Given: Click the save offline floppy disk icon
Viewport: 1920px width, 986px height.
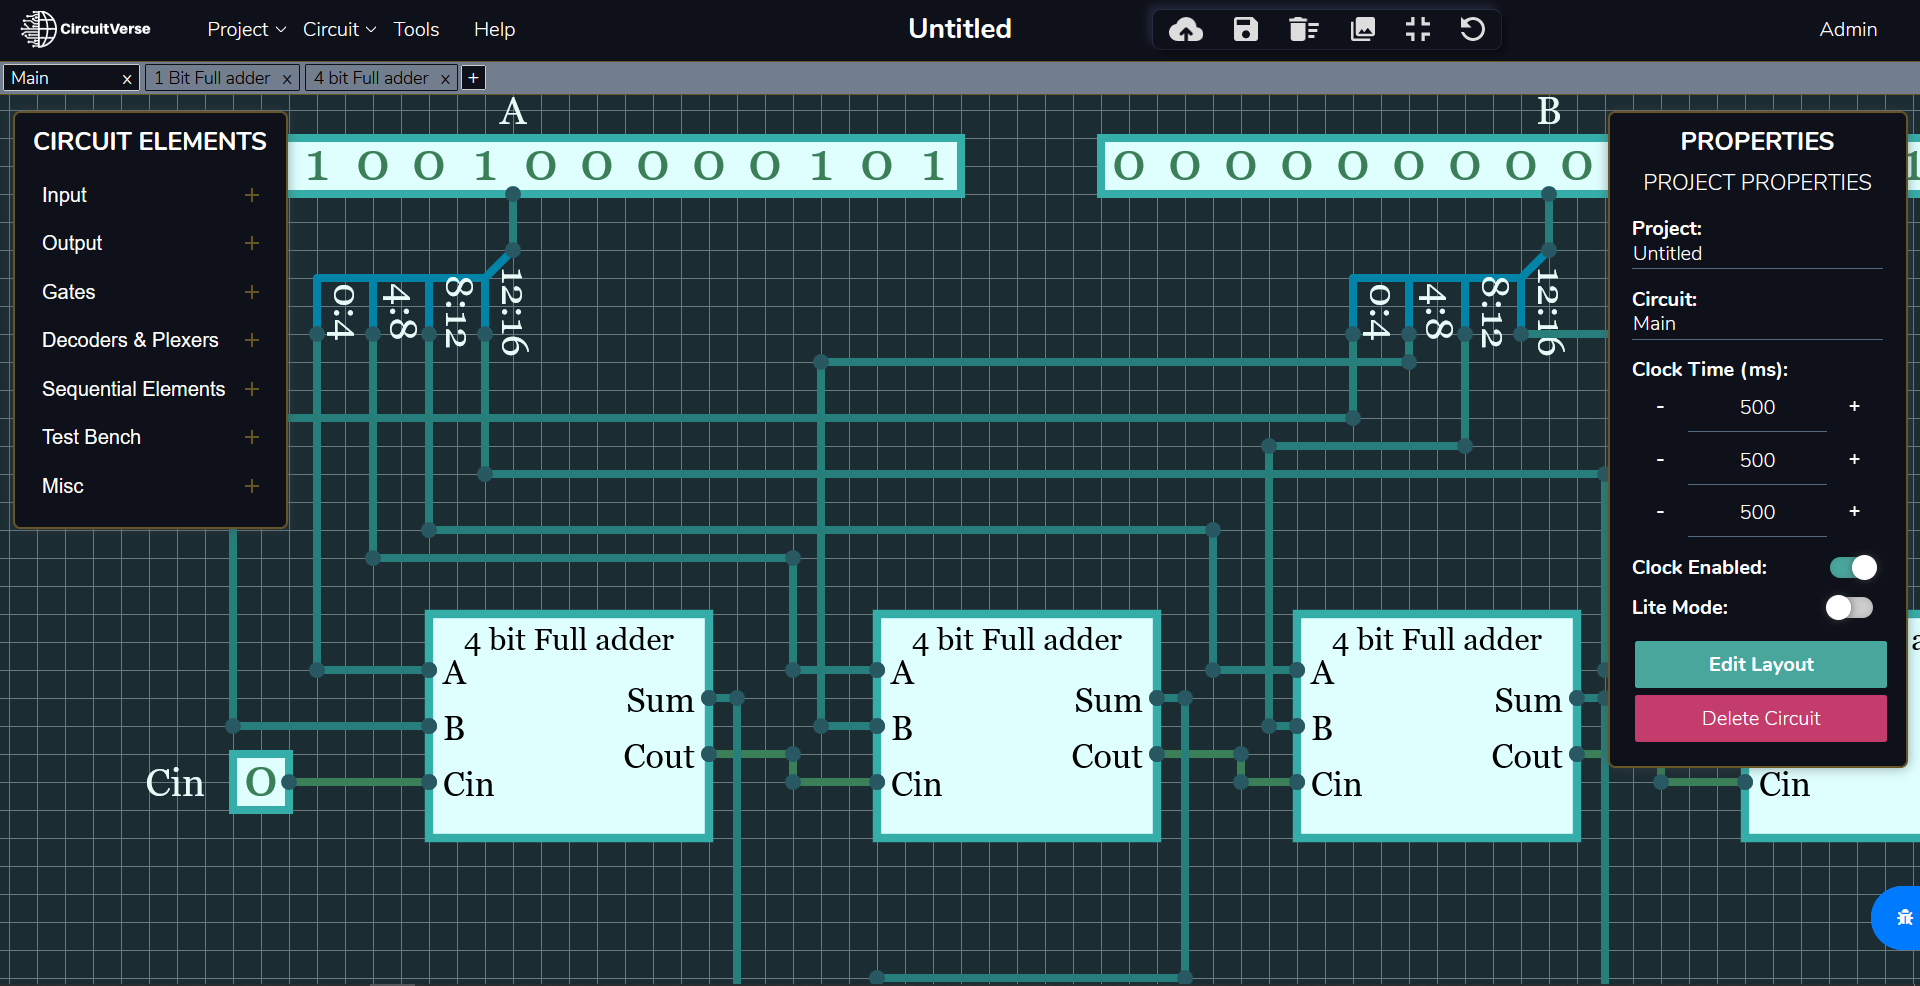Looking at the screenshot, I should (1245, 30).
